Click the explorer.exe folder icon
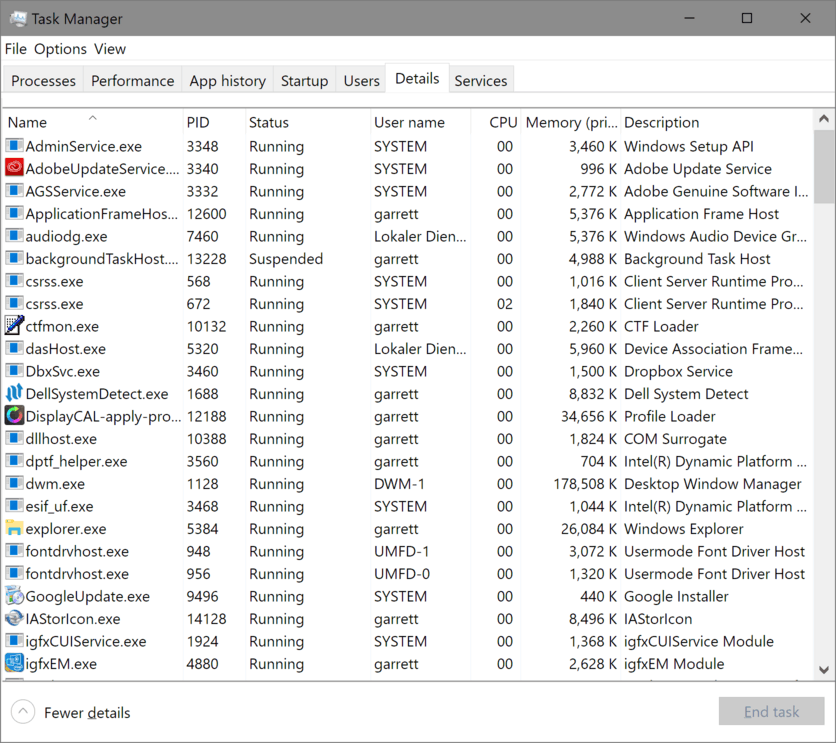This screenshot has width=836, height=743. coord(14,528)
